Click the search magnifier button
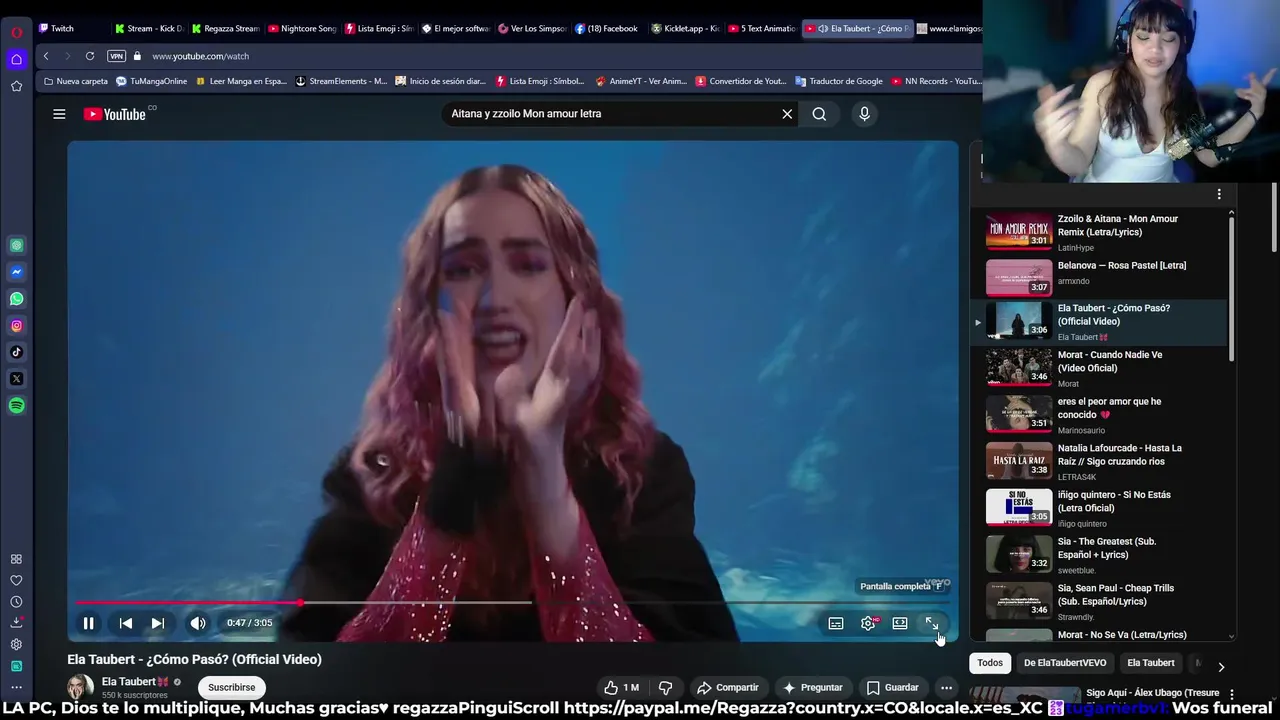 coord(819,114)
